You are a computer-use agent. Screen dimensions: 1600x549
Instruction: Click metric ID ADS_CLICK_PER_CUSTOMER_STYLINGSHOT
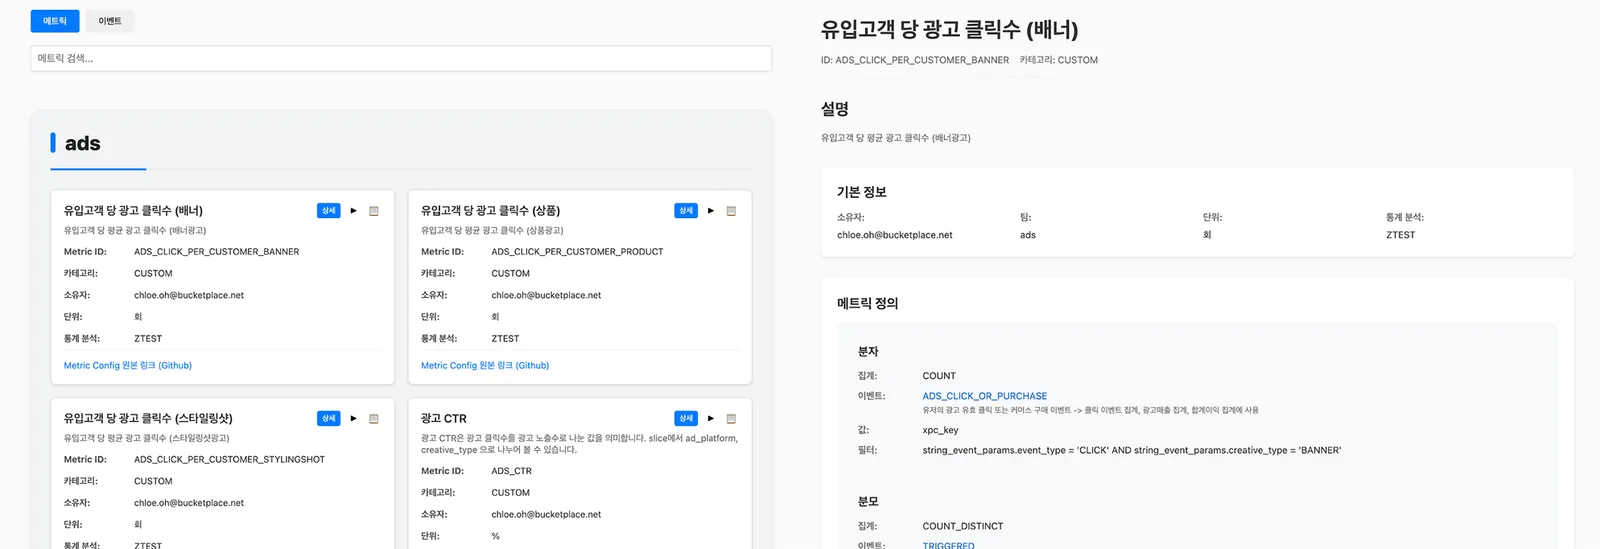point(230,460)
